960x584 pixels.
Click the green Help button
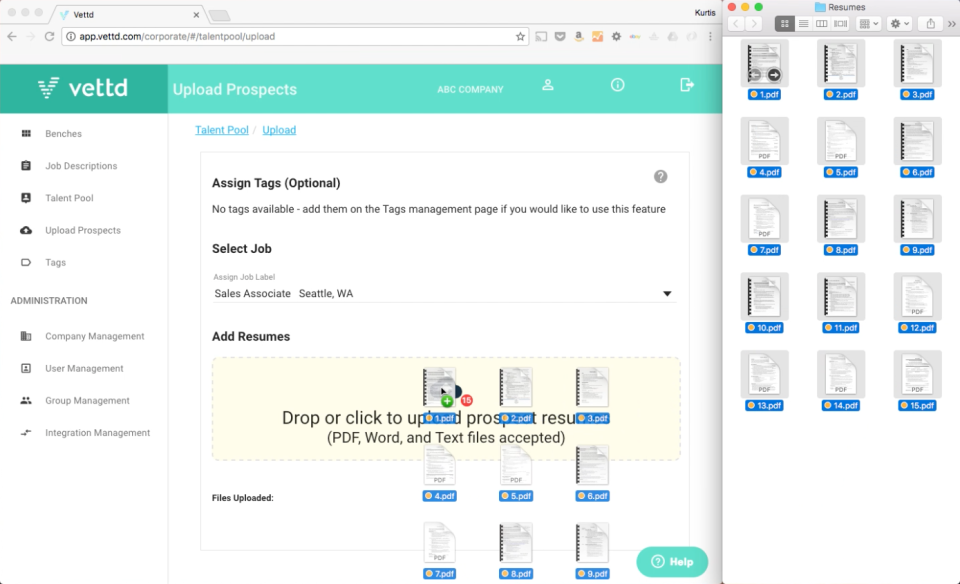click(672, 562)
